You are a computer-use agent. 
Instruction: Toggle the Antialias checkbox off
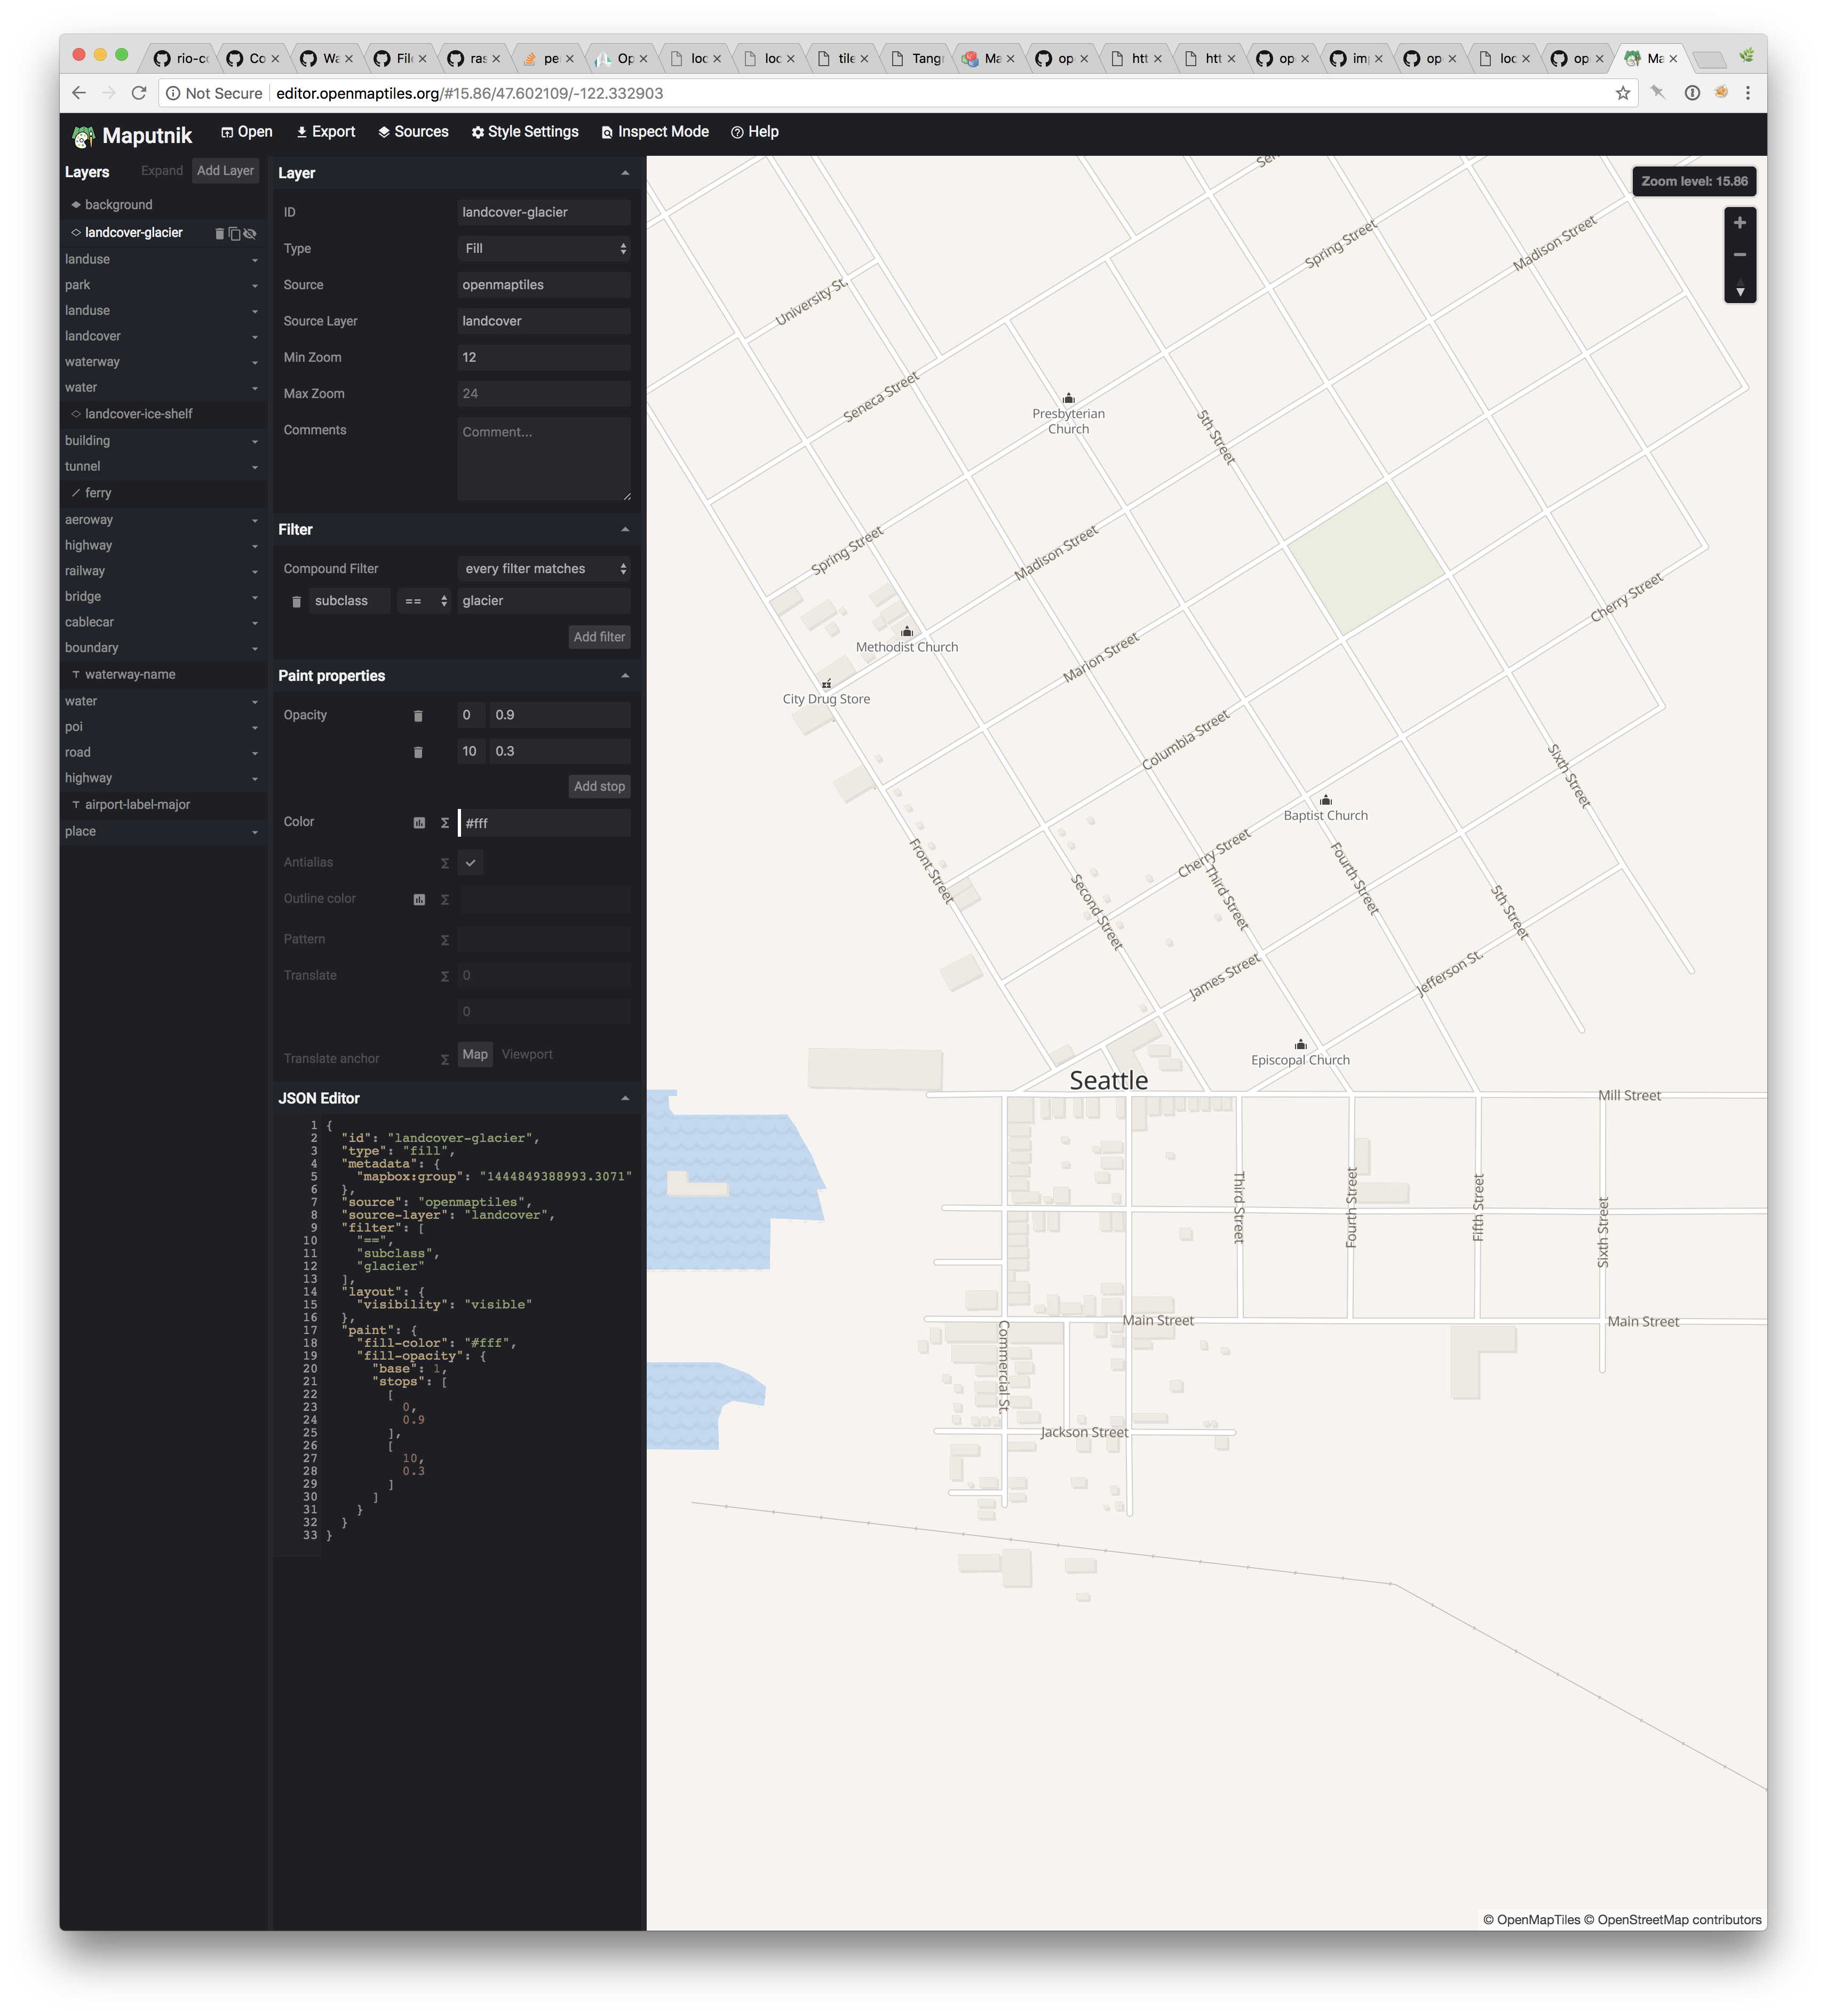click(470, 862)
